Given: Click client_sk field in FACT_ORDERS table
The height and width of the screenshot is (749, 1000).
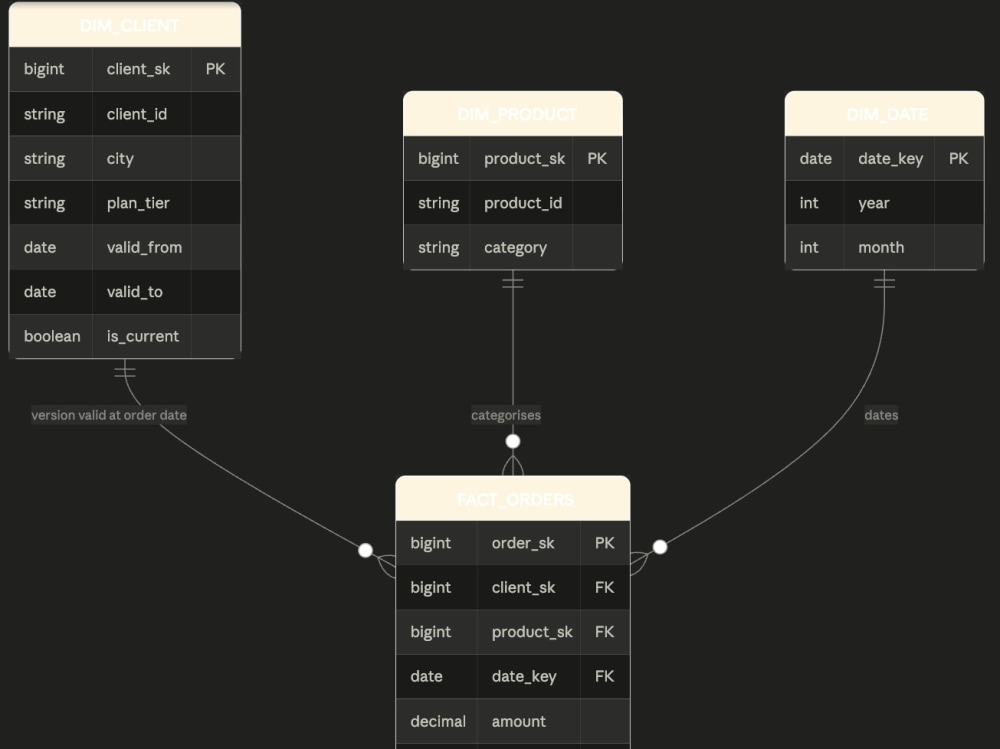Looking at the screenshot, I should tap(523, 588).
